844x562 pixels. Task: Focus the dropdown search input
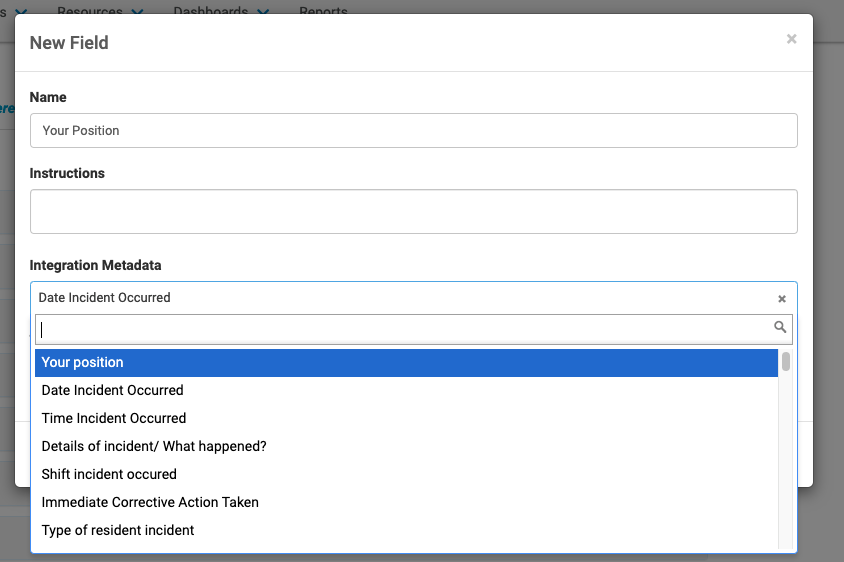tap(413, 329)
